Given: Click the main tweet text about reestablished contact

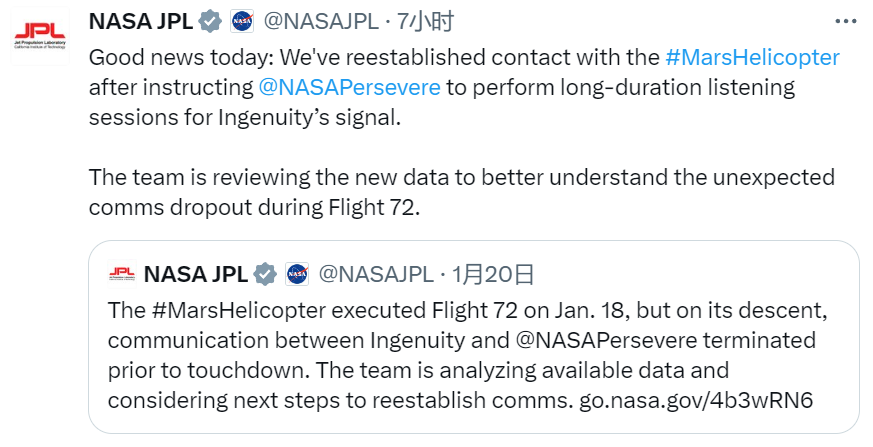Looking at the screenshot, I should click(464, 132).
